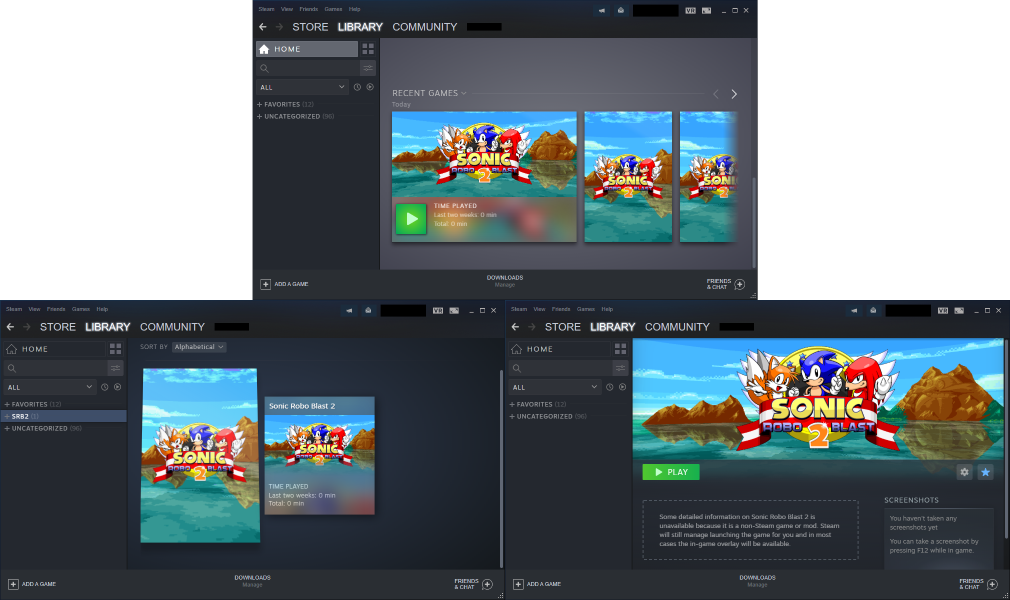Toggle recent-activity clock sort in top window
1010x600 pixels.
click(x=357, y=87)
